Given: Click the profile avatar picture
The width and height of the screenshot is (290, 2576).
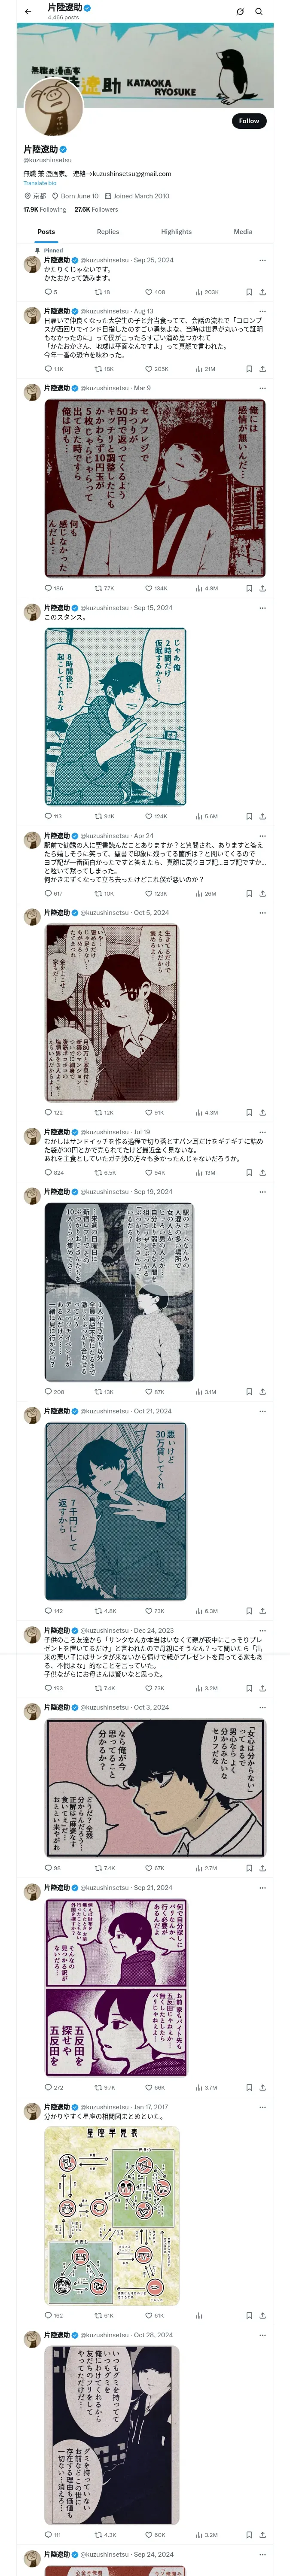Looking at the screenshot, I should (53, 106).
